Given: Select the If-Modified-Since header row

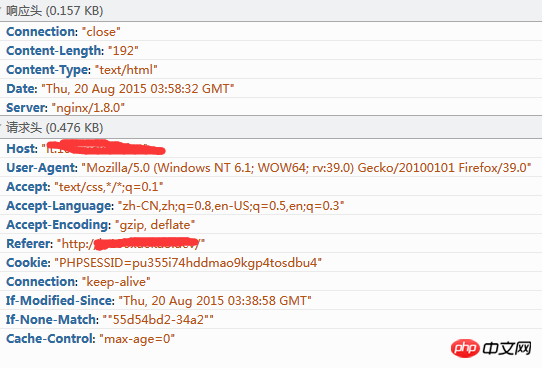Looking at the screenshot, I should pyautogui.click(x=271, y=301).
